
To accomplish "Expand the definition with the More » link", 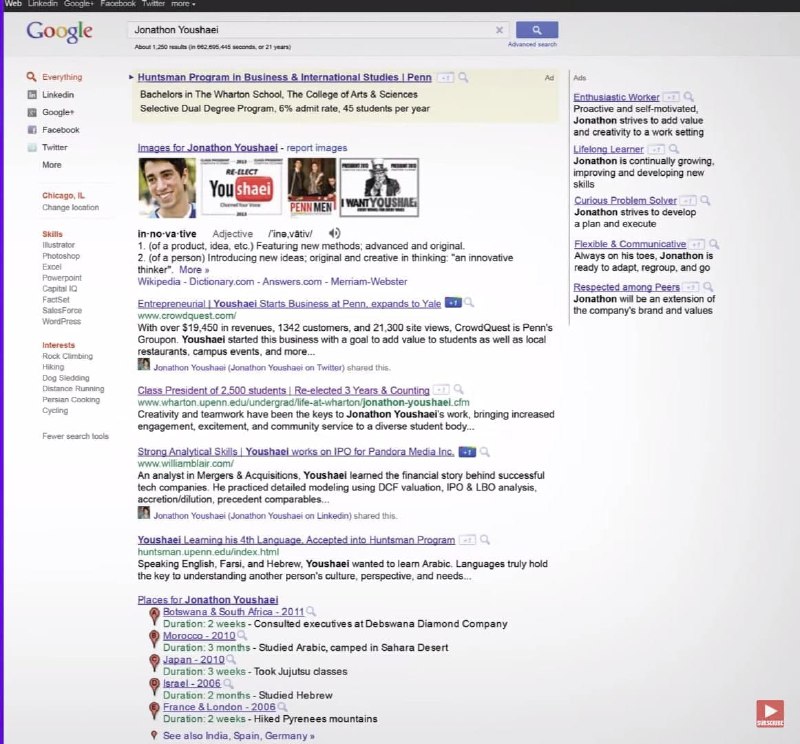I will click(194, 269).
